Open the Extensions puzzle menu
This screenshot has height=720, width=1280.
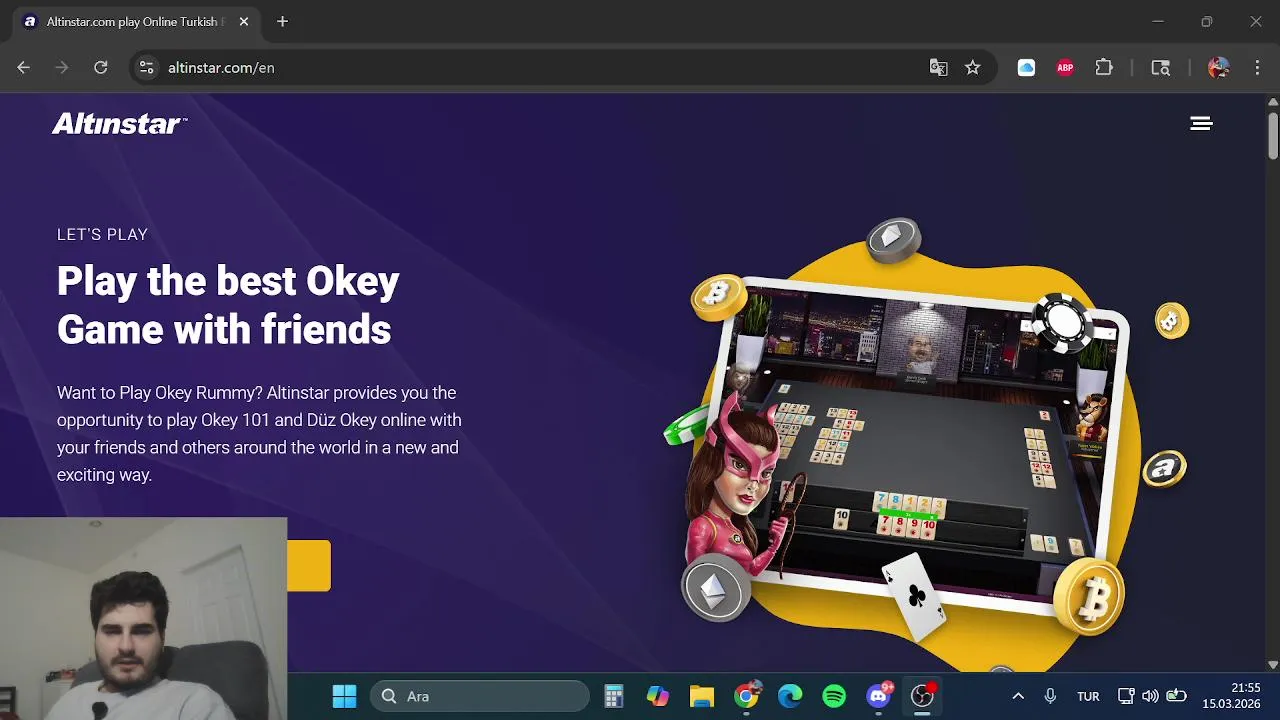tap(1104, 67)
